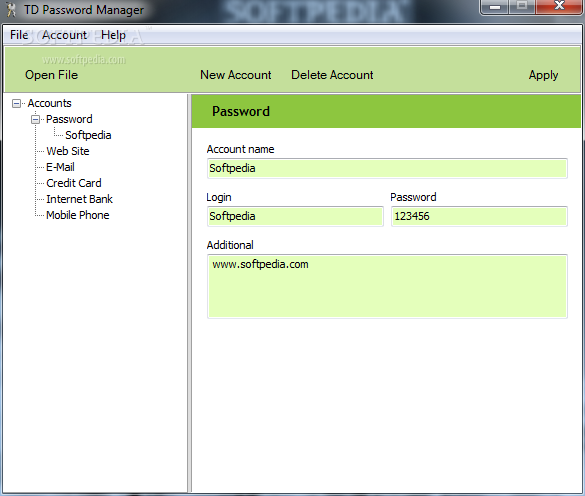Click the Open File toolbar button
585x496 pixels.
tap(51, 75)
